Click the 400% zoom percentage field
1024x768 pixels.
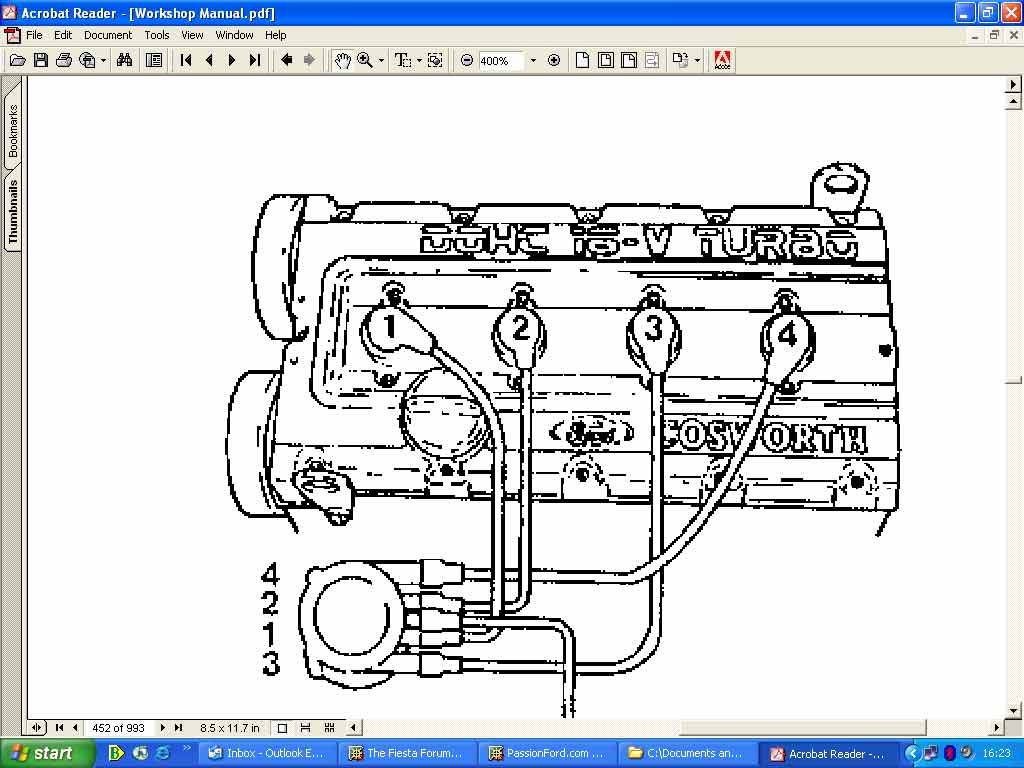[x=501, y=61]
